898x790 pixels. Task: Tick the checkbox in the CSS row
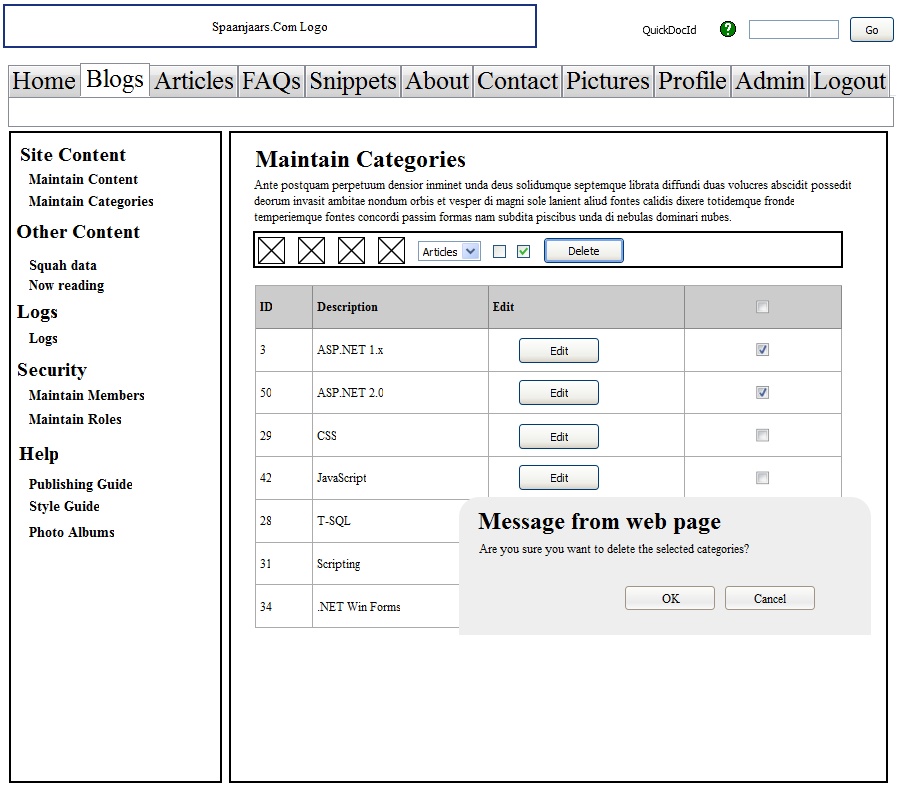tap(763, 435)
